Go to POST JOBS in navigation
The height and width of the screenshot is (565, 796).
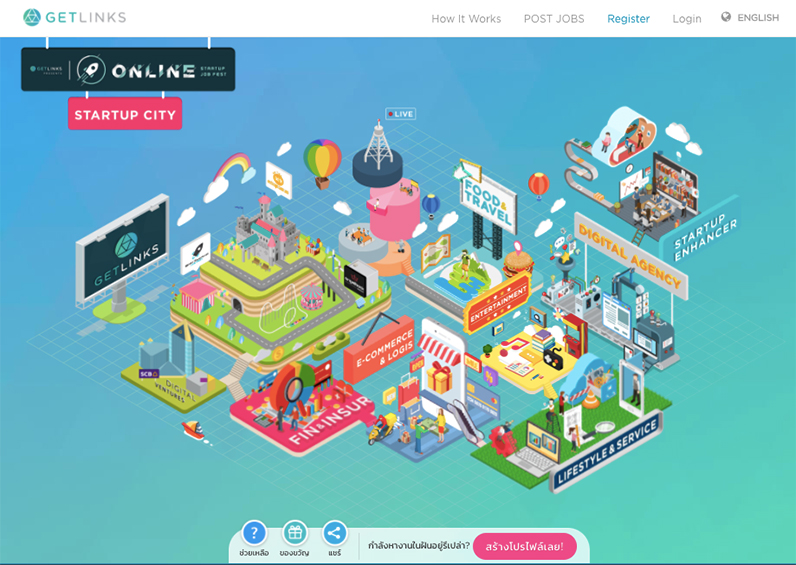tap(554, 19)
